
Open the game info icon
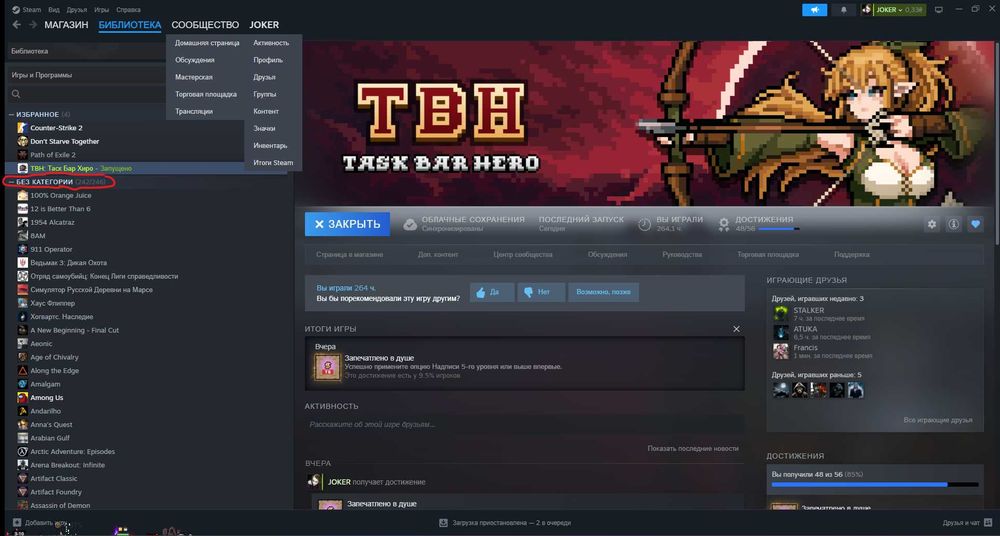click(x=953, y=224)
